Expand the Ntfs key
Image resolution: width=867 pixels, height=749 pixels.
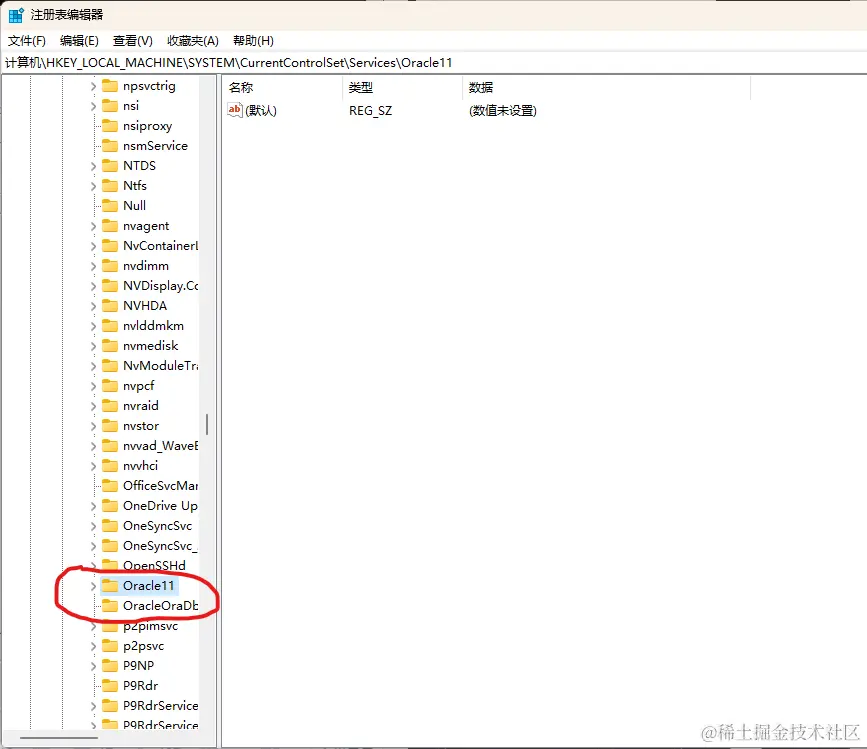(93, 186)
